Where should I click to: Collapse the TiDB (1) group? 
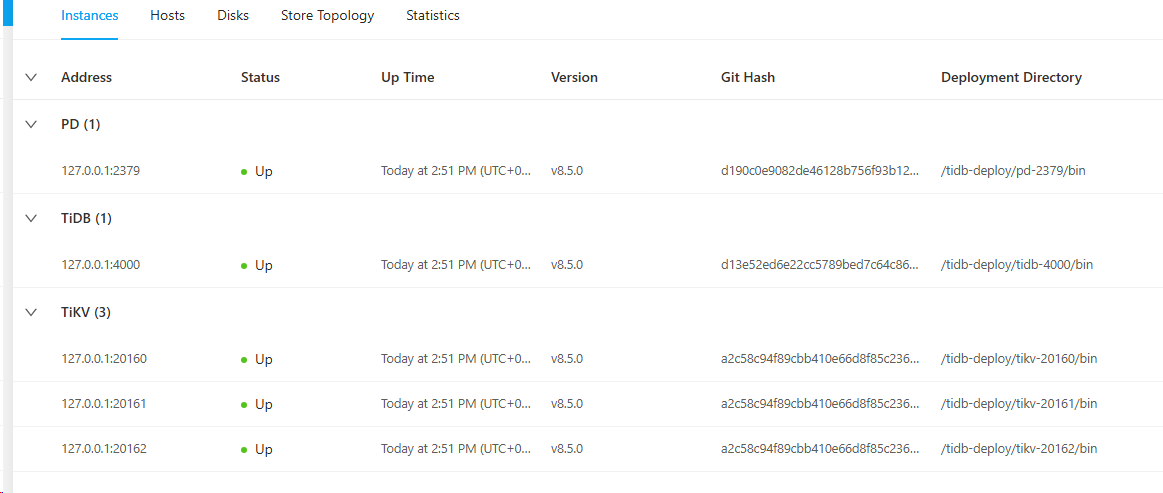pos(31,218)
